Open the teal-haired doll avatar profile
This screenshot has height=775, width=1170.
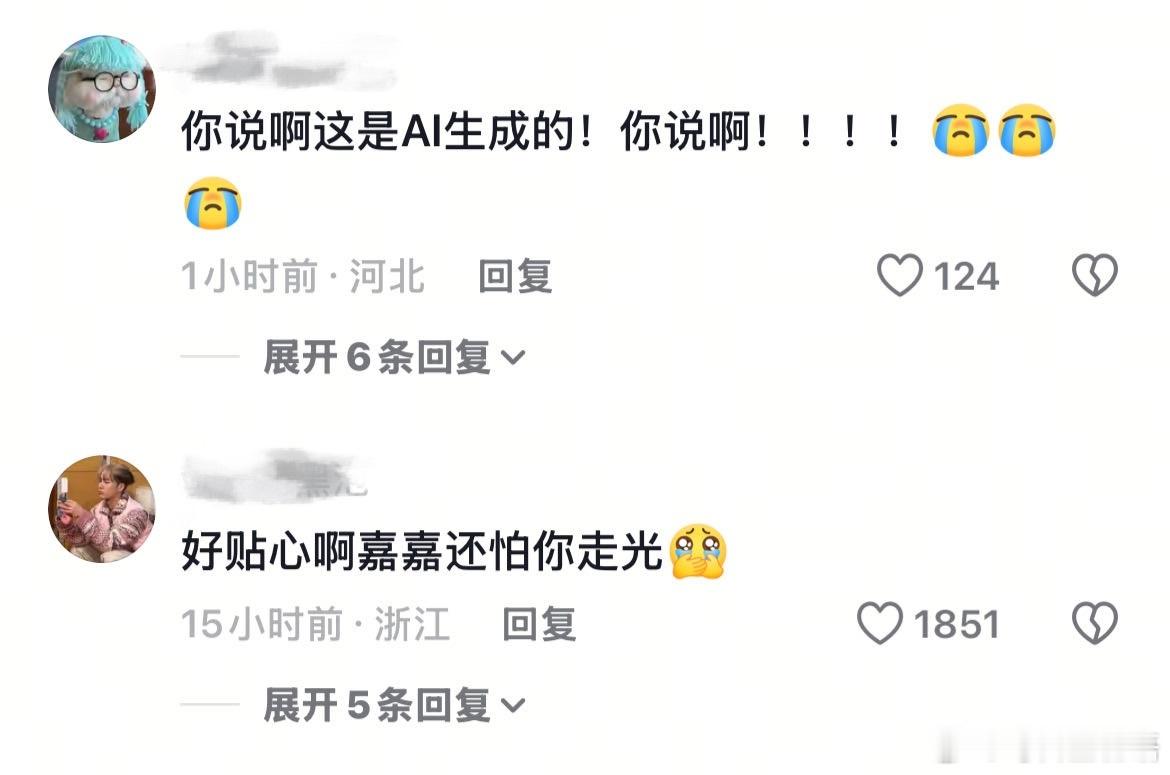click(x=102, y=88)
